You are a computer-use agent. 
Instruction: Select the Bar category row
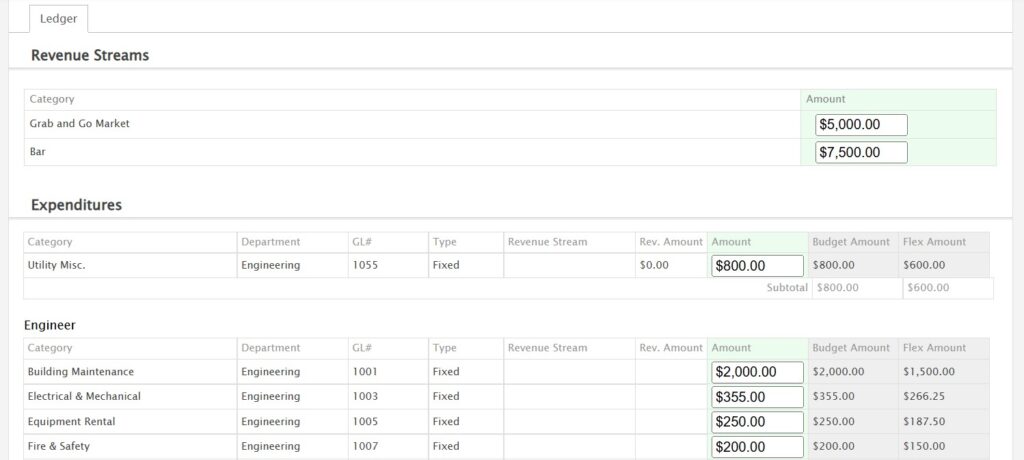38,152
